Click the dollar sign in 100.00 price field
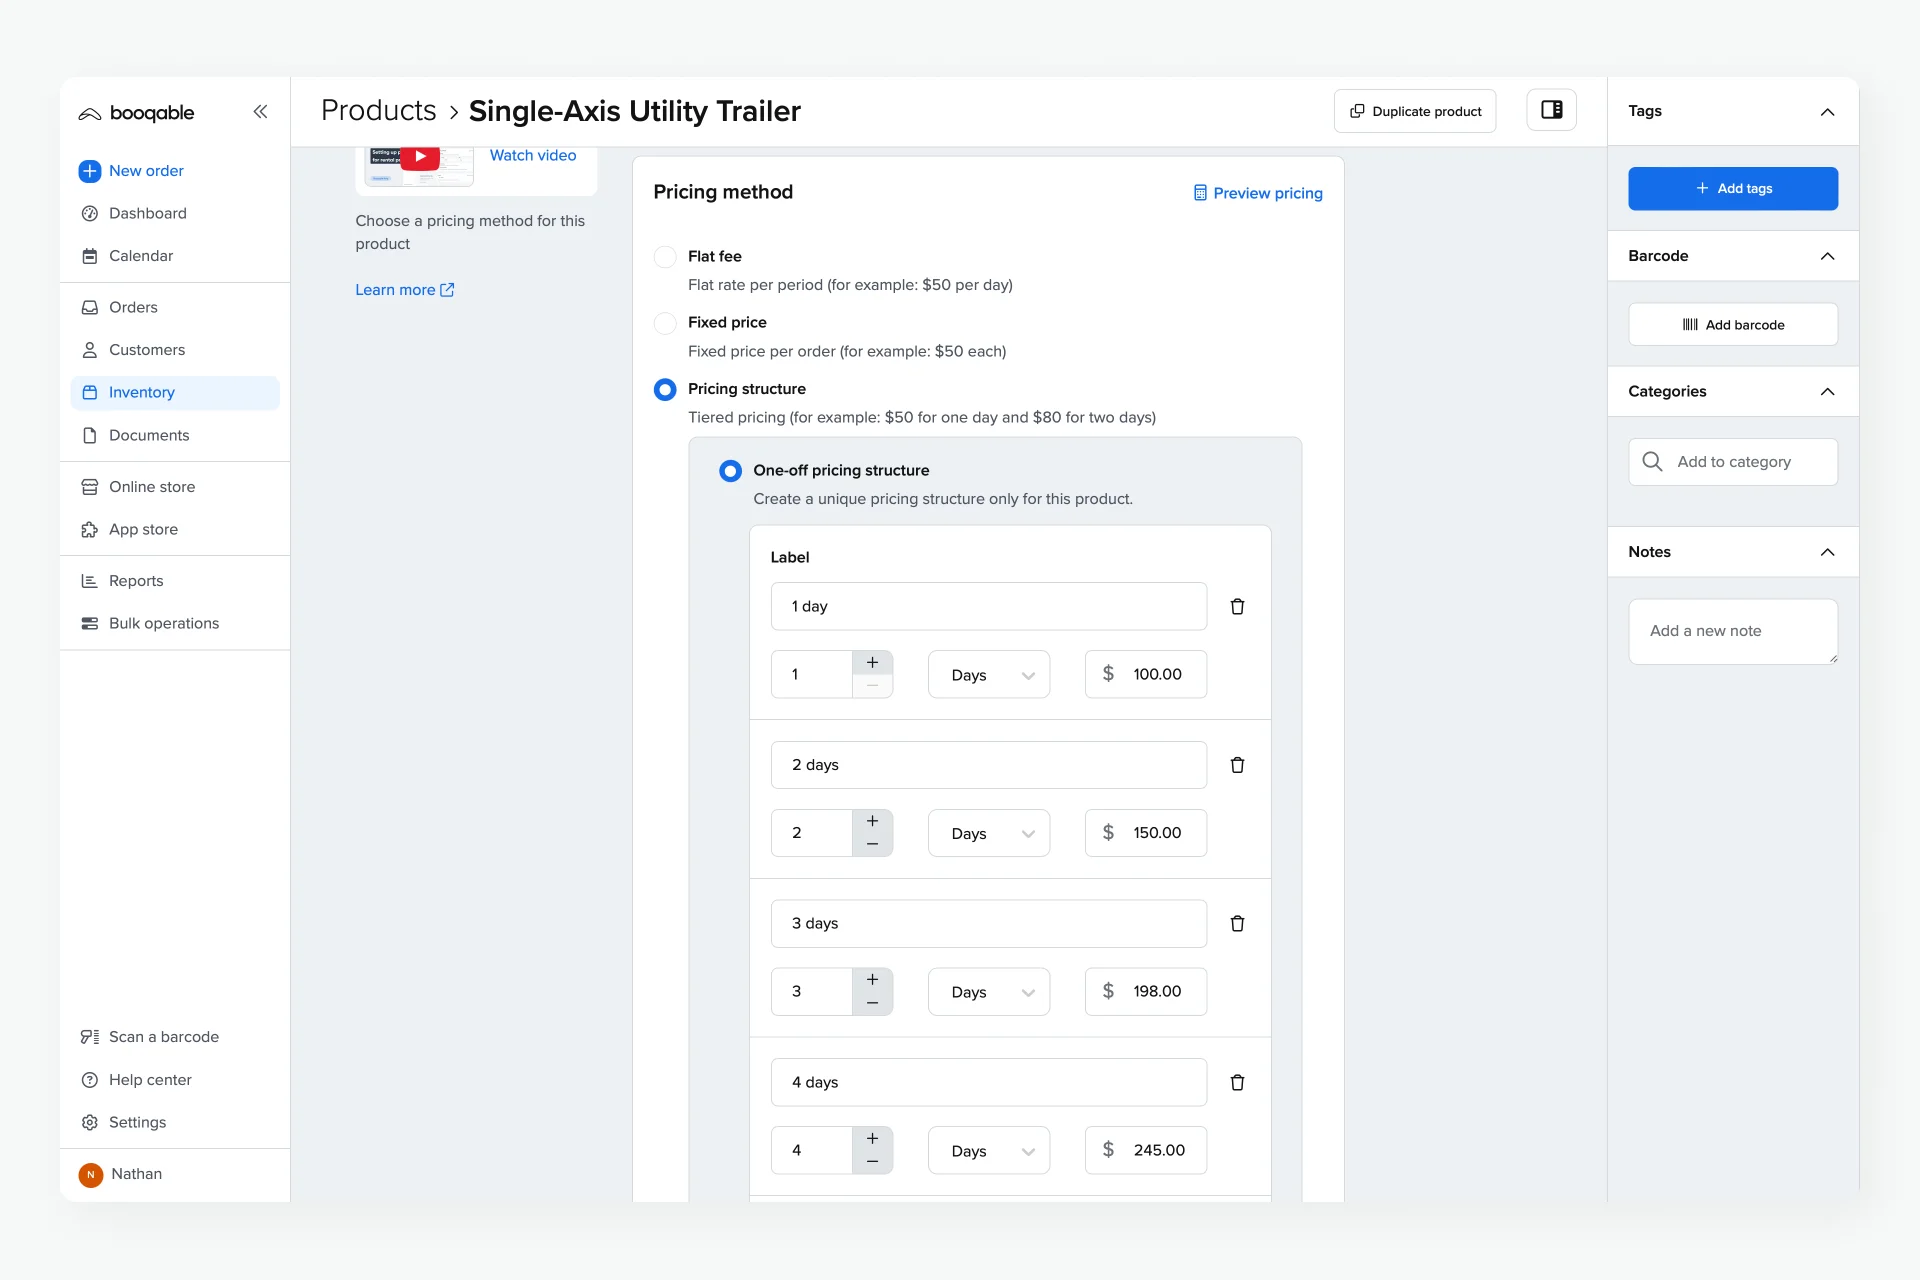Viewport: 1920px width, 1280px height. click(1108, 674)
